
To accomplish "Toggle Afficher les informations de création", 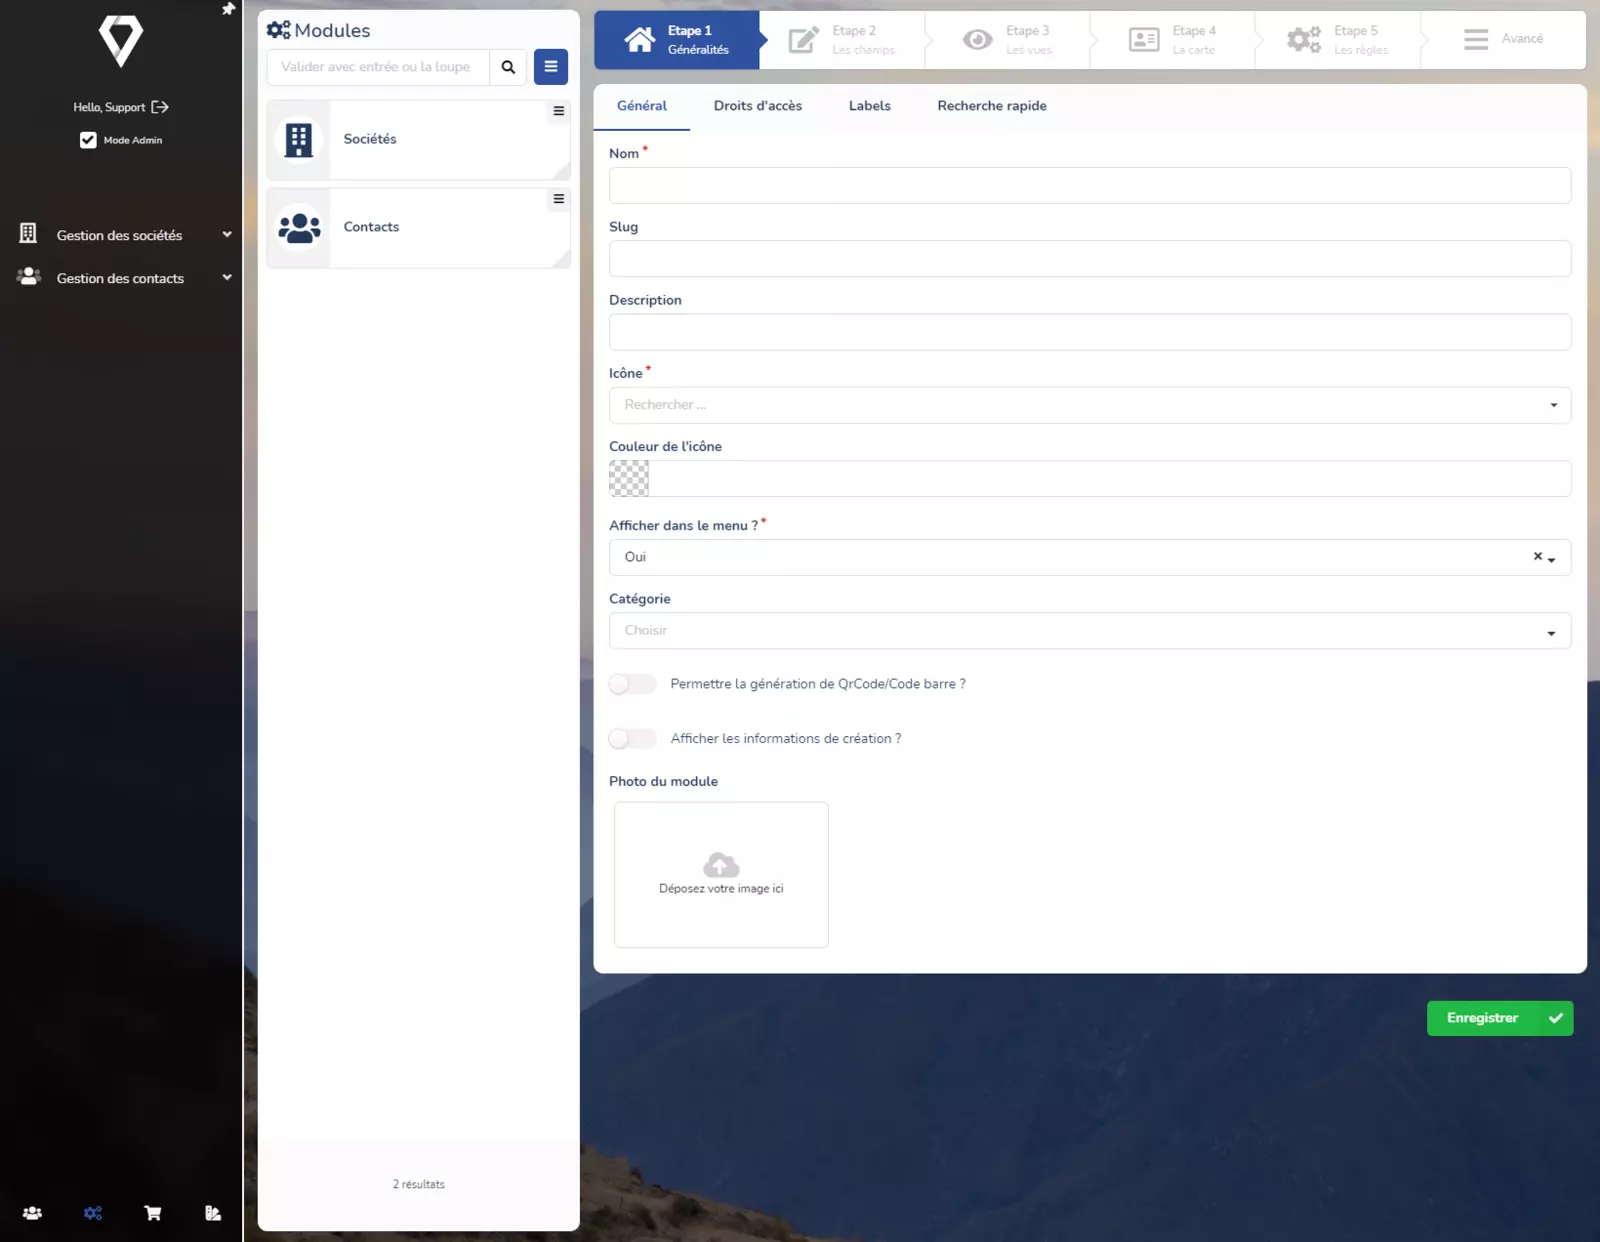I will point(633,739).
